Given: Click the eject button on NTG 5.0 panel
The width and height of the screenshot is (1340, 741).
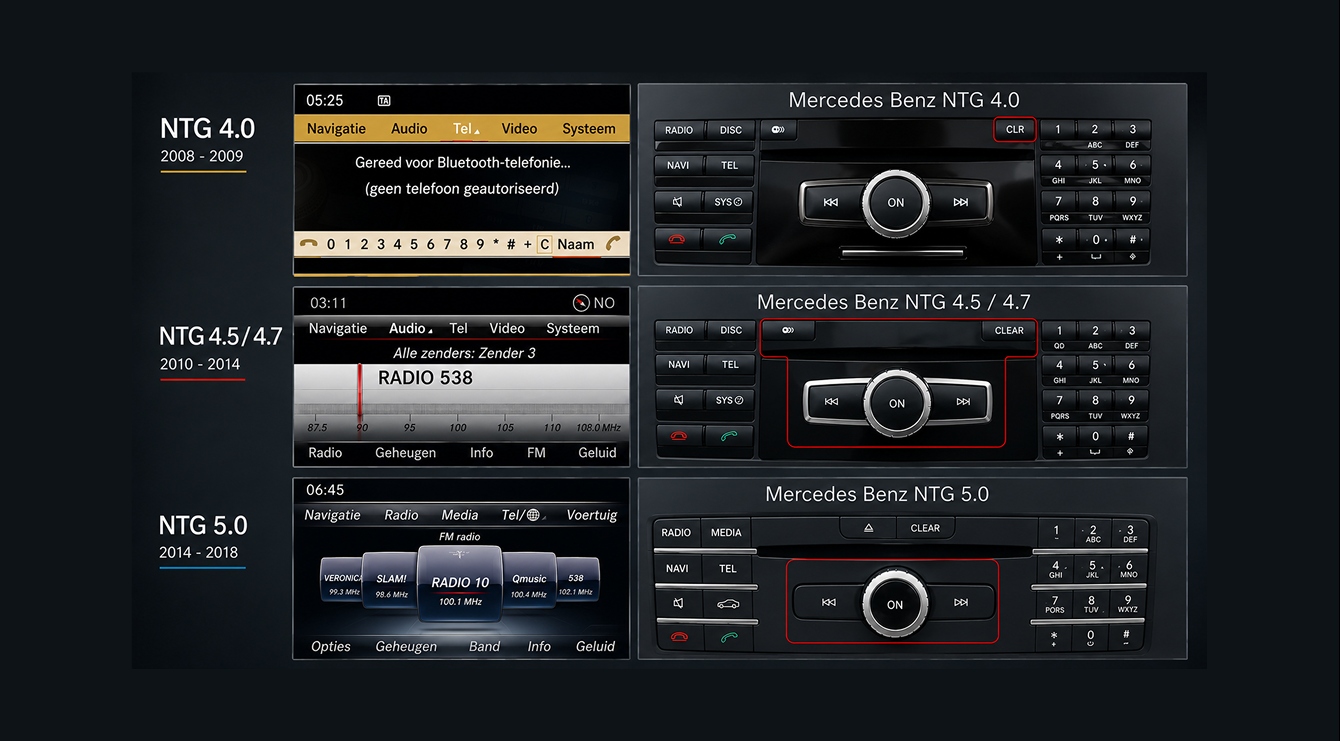Looking at the screenshot, I should pos(868,528).
